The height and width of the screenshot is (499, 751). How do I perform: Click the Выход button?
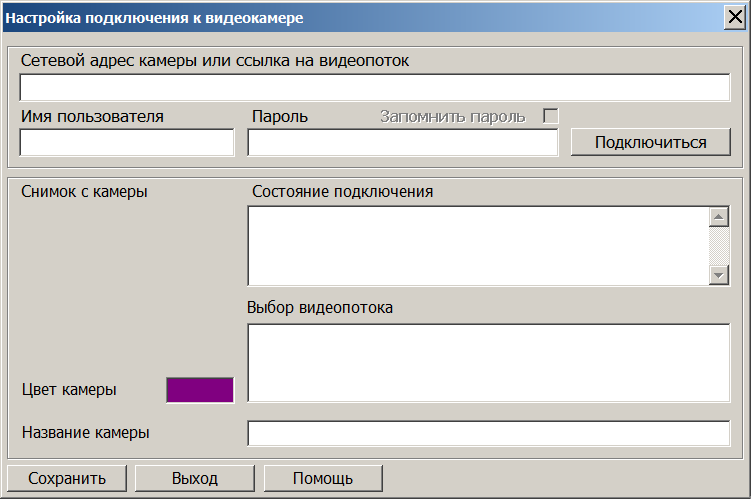[x=194, y=478]
